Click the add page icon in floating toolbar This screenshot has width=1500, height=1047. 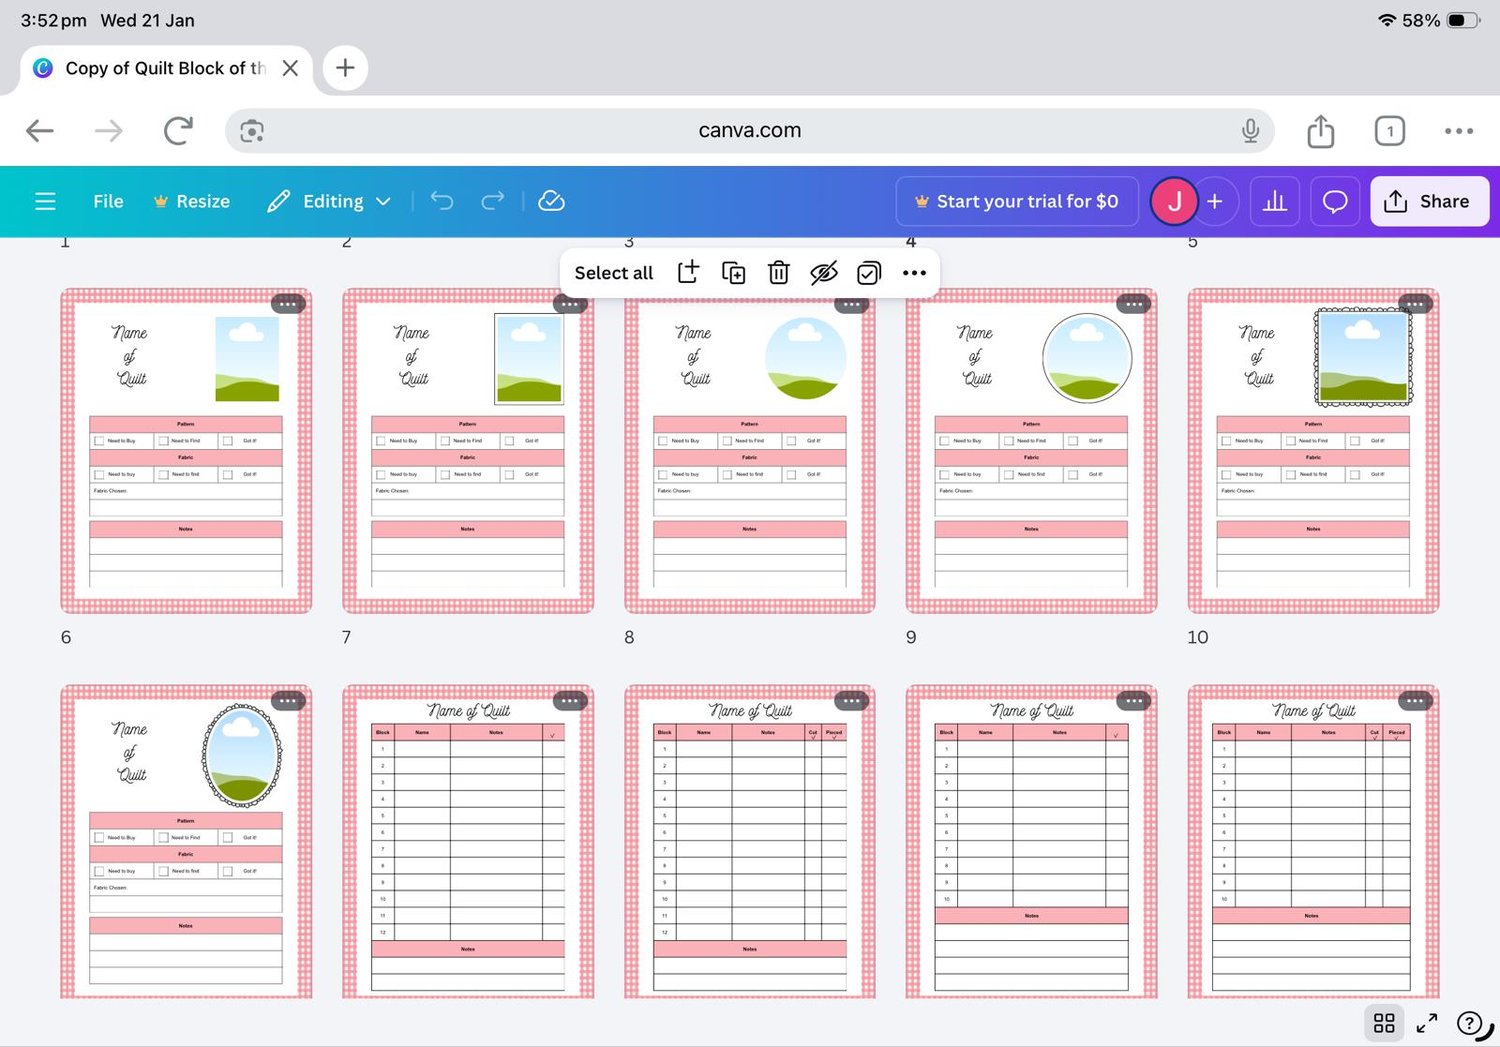coord(688,272)
